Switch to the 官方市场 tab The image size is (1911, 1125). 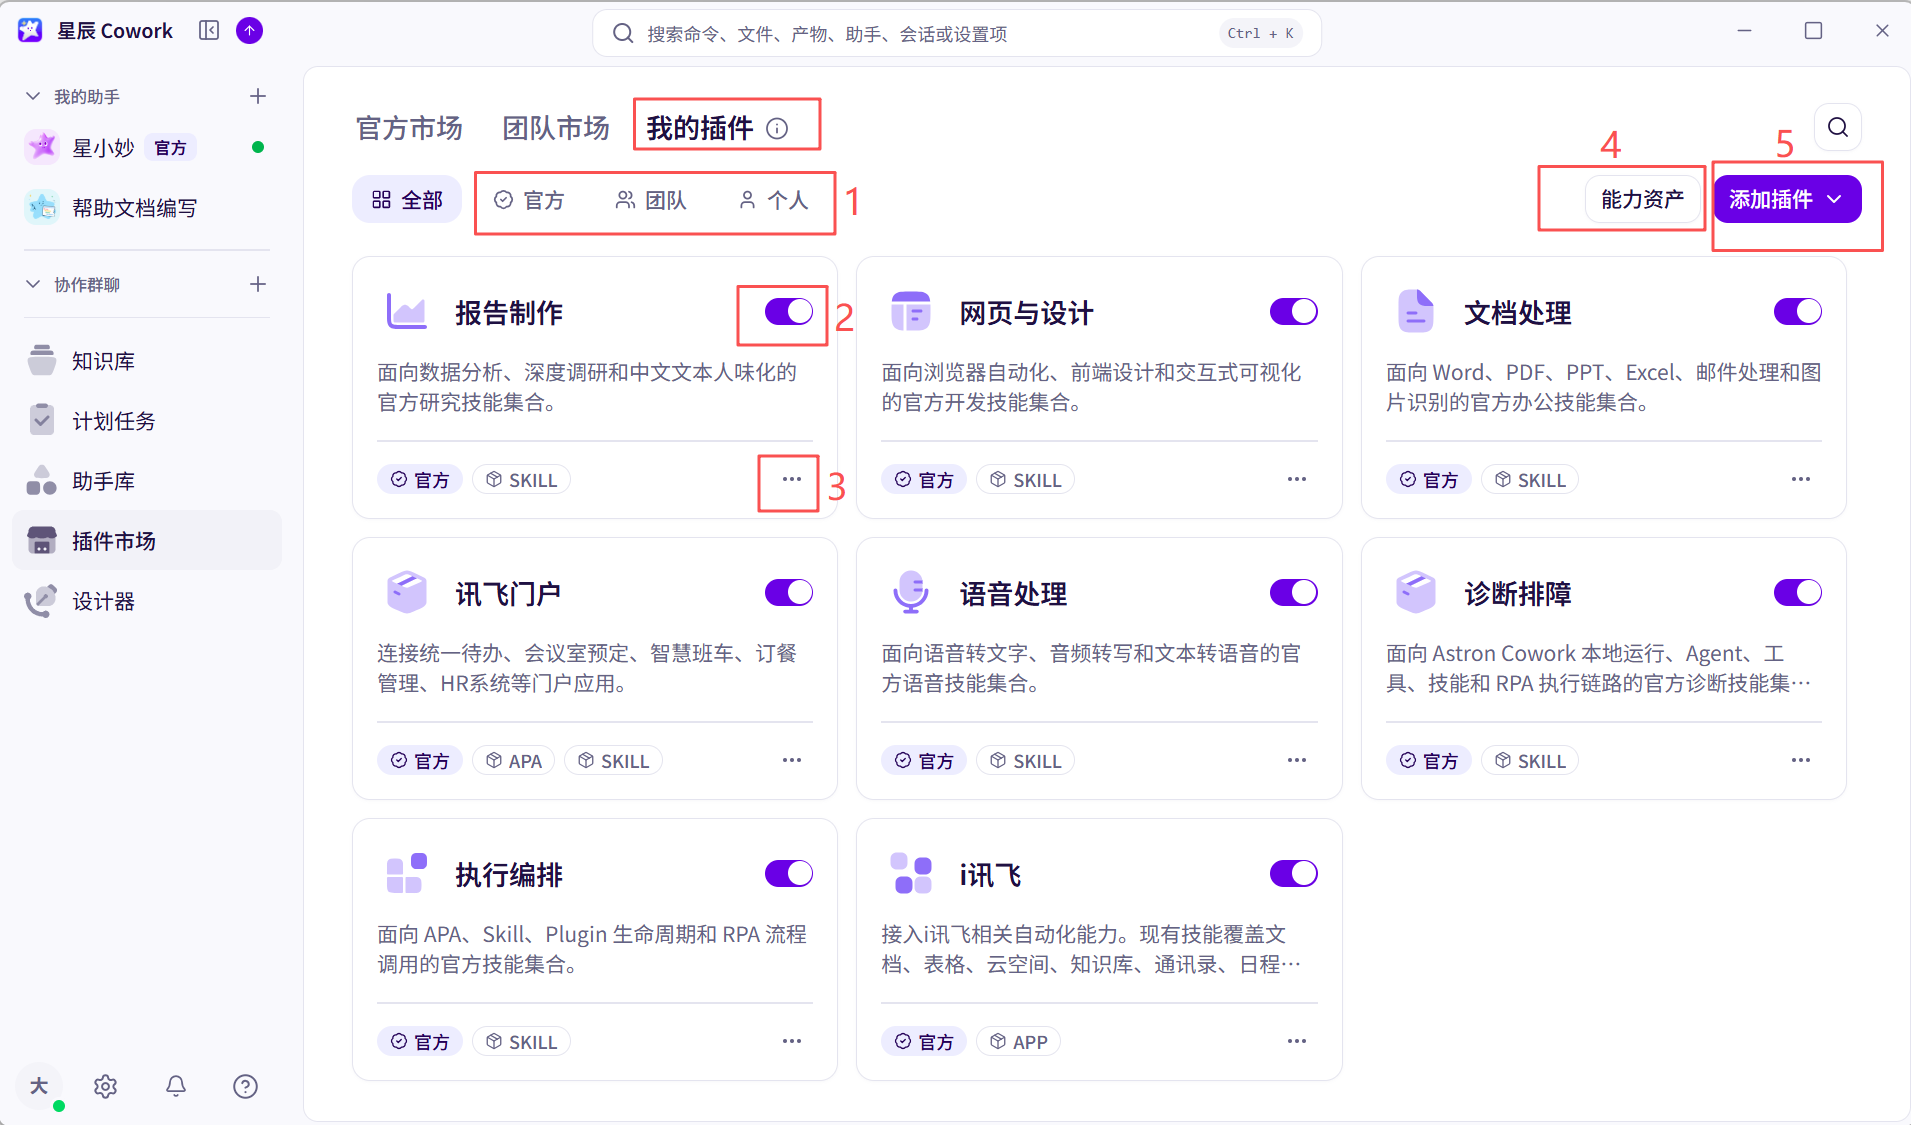409,128
